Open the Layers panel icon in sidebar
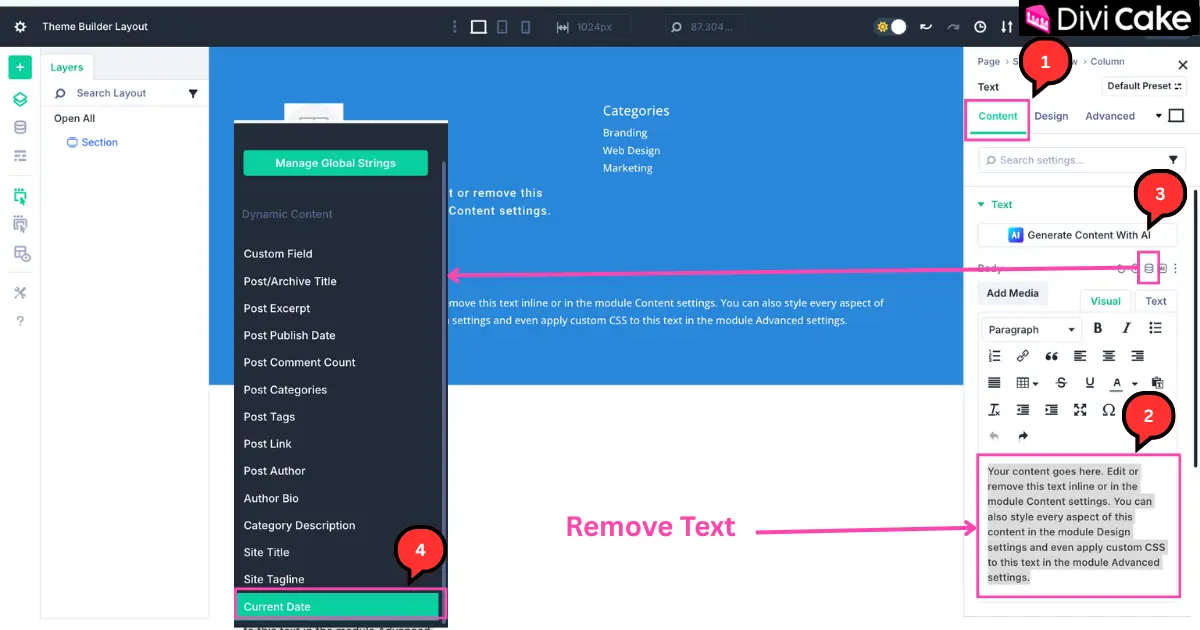 pos(20,99)
